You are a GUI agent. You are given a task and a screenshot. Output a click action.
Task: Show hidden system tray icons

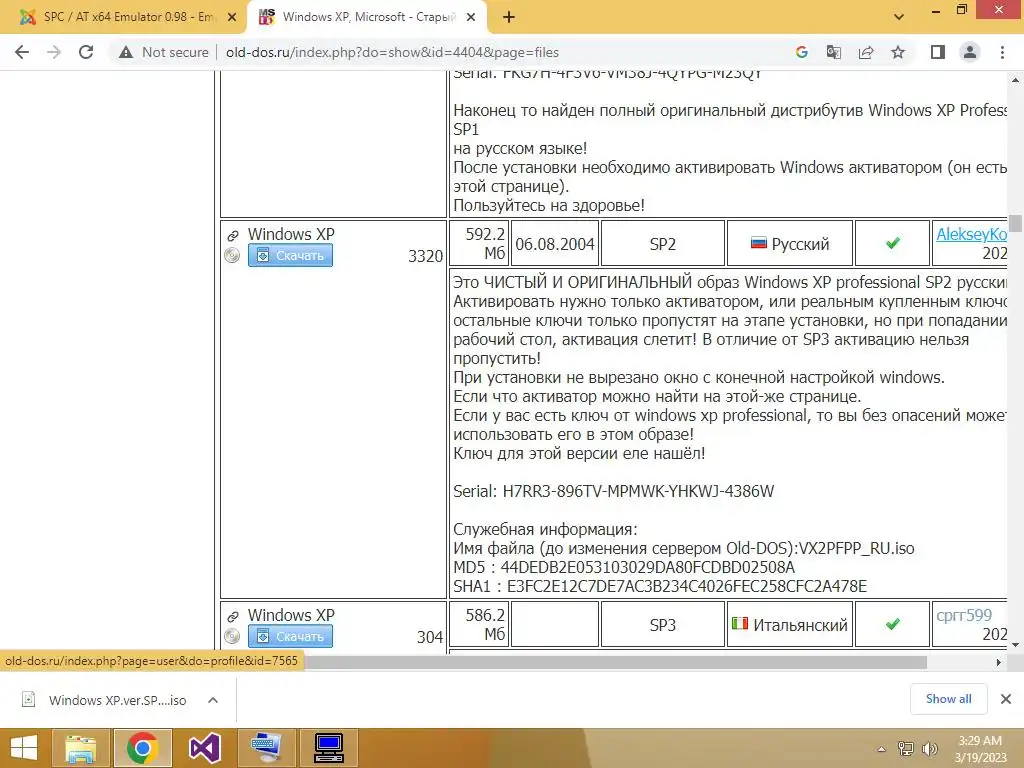tap(882, 749)
